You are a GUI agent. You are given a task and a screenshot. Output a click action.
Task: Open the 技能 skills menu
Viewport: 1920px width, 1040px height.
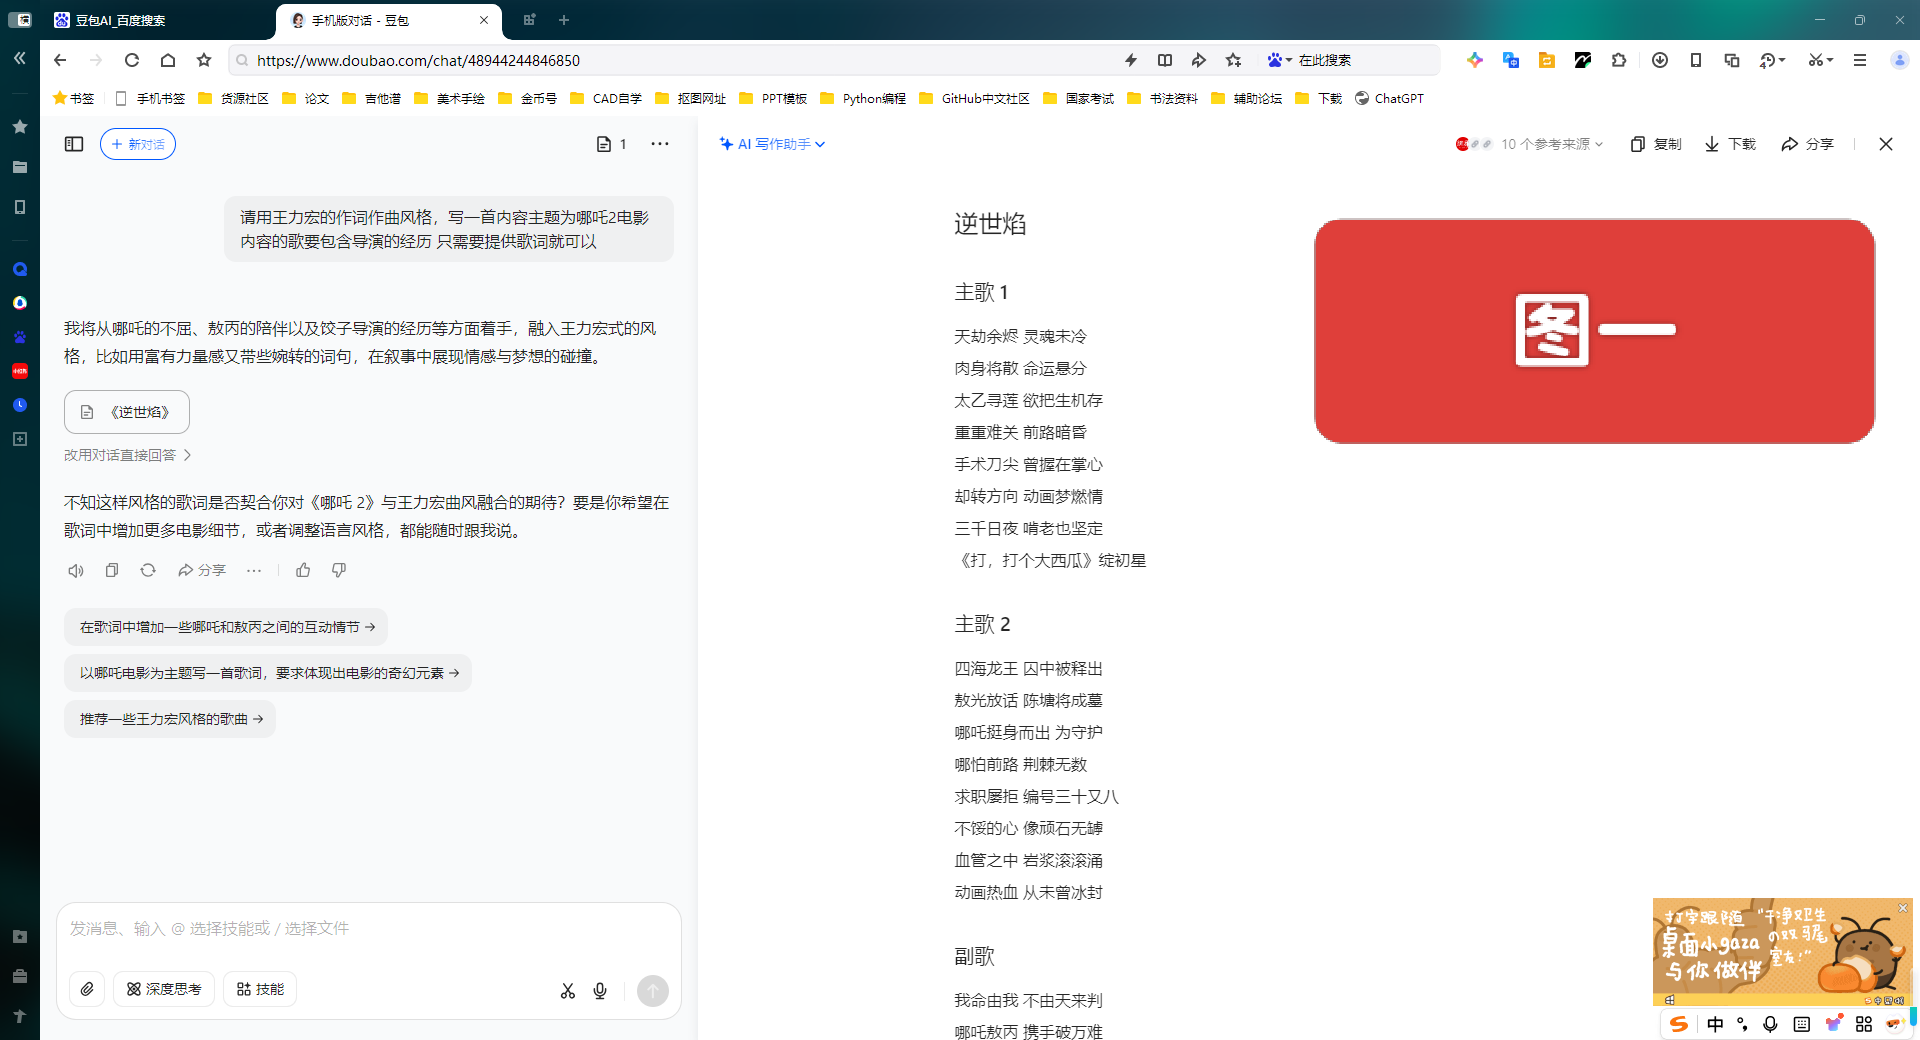click(260, 989)
